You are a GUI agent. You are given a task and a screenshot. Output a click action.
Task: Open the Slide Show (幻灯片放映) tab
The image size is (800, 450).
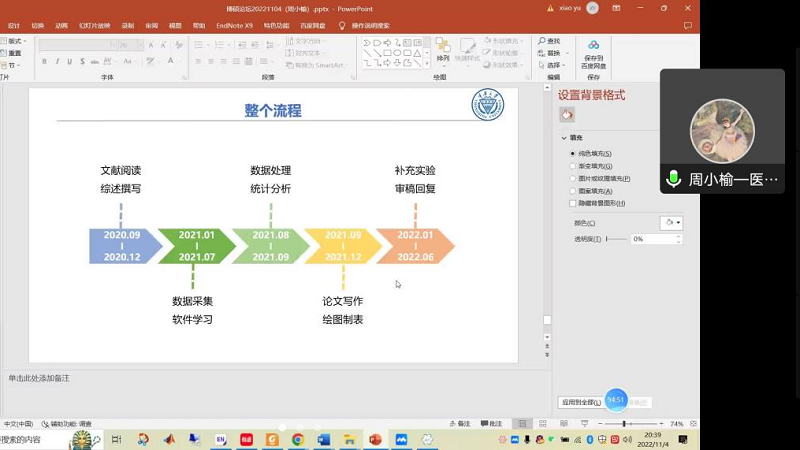pyautogui.click(x=94, y=26)
